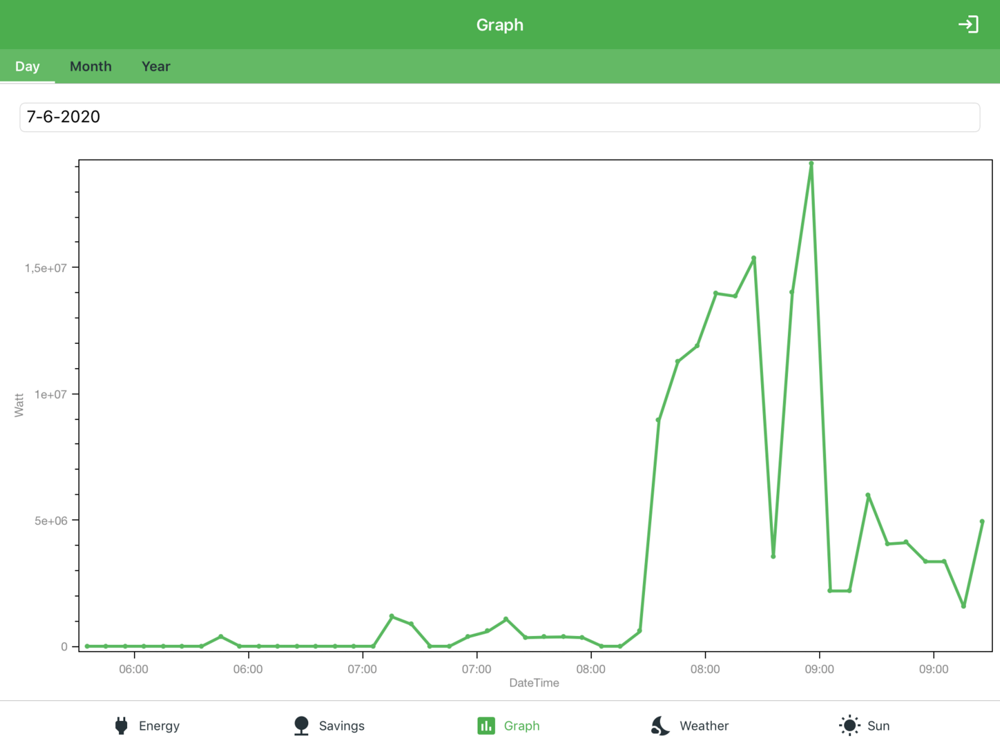This screenshot has height=750, width=1000.
Task: Click the highest peak point on the graph
Action: (811, 164)
